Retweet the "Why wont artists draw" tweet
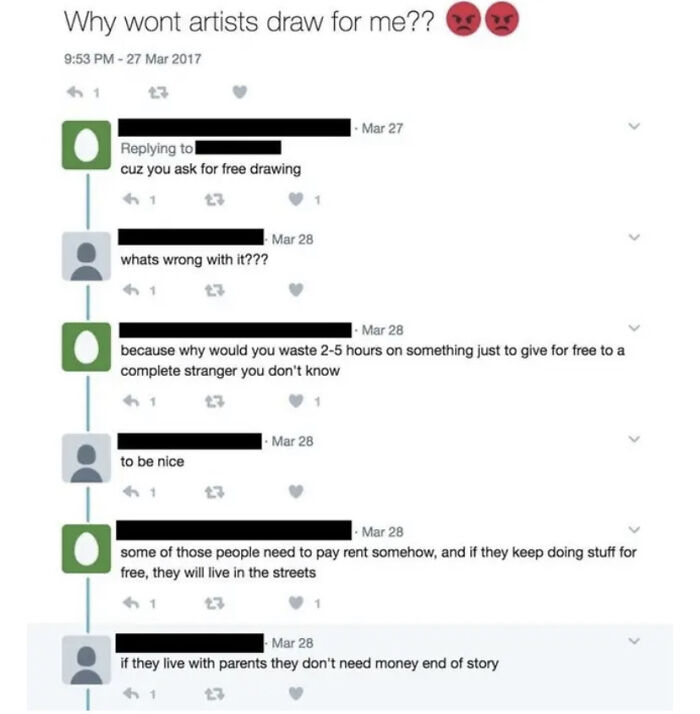Screen dimensions: 700x714 [158, 93]
